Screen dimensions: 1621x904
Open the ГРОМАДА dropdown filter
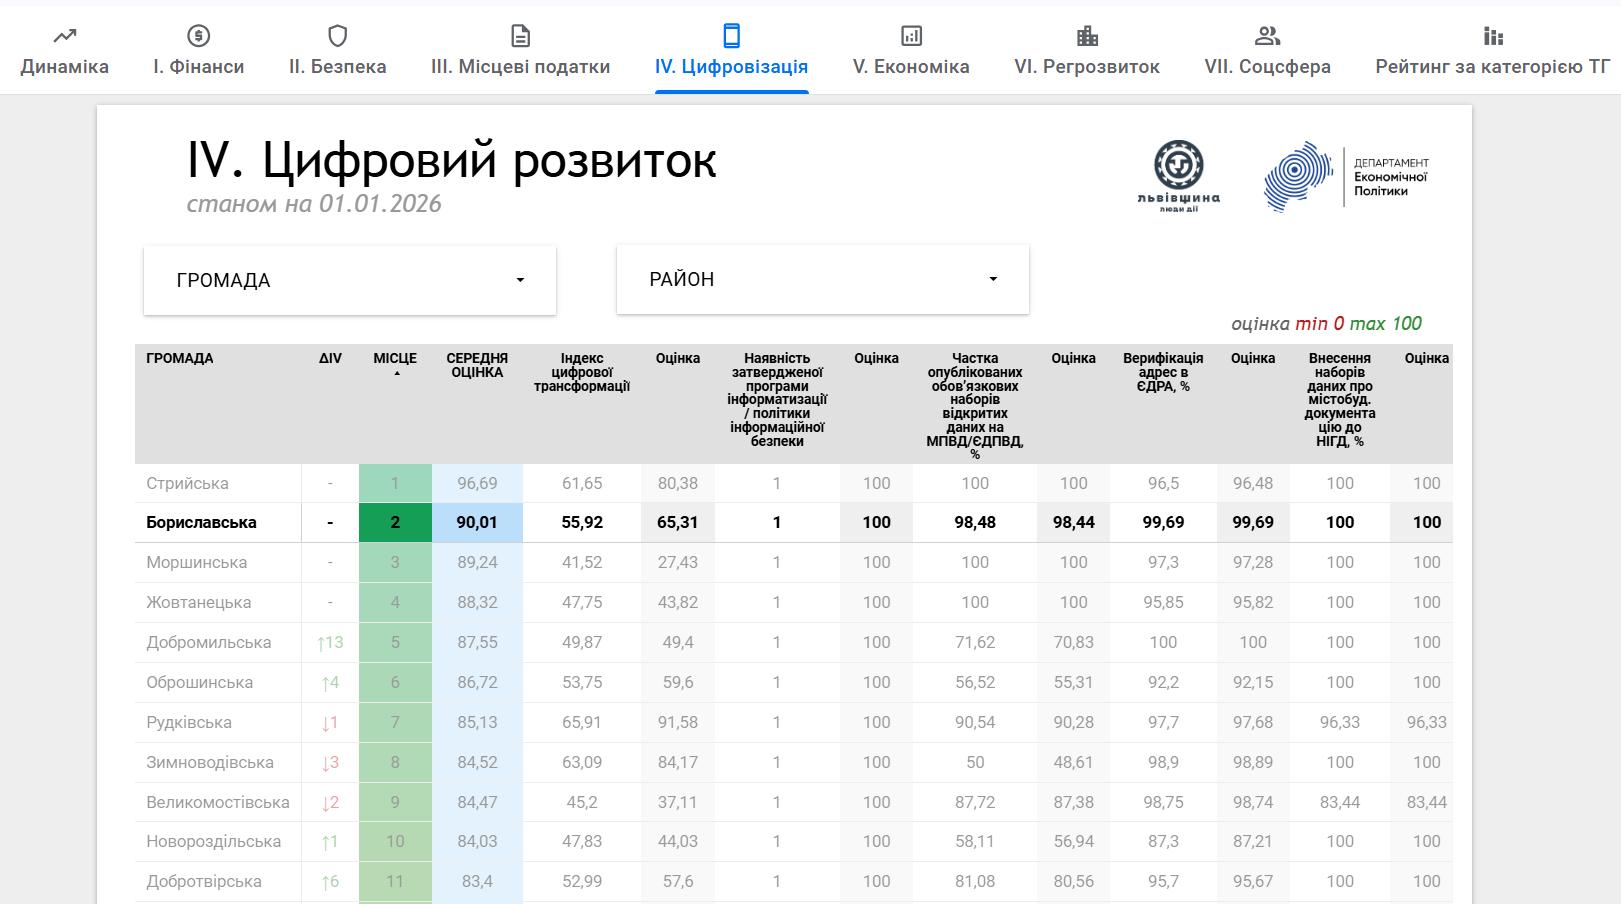tap(350, 280)
